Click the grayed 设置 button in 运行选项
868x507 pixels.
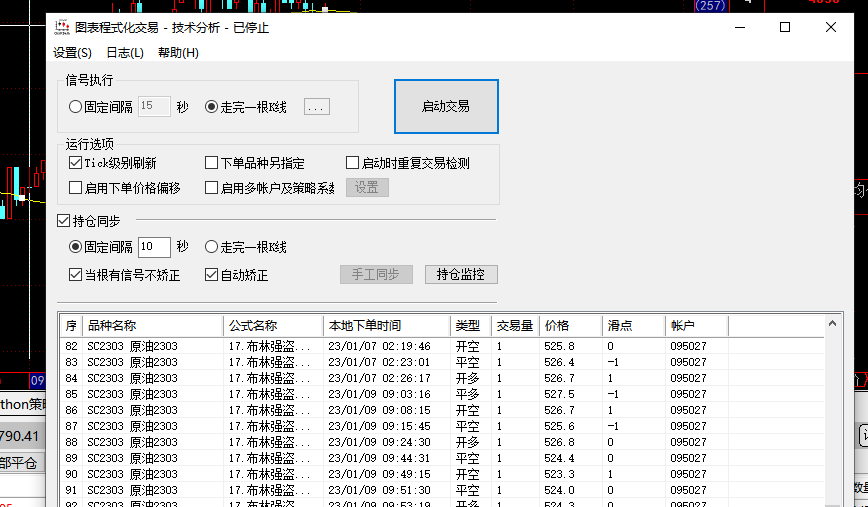367,187
